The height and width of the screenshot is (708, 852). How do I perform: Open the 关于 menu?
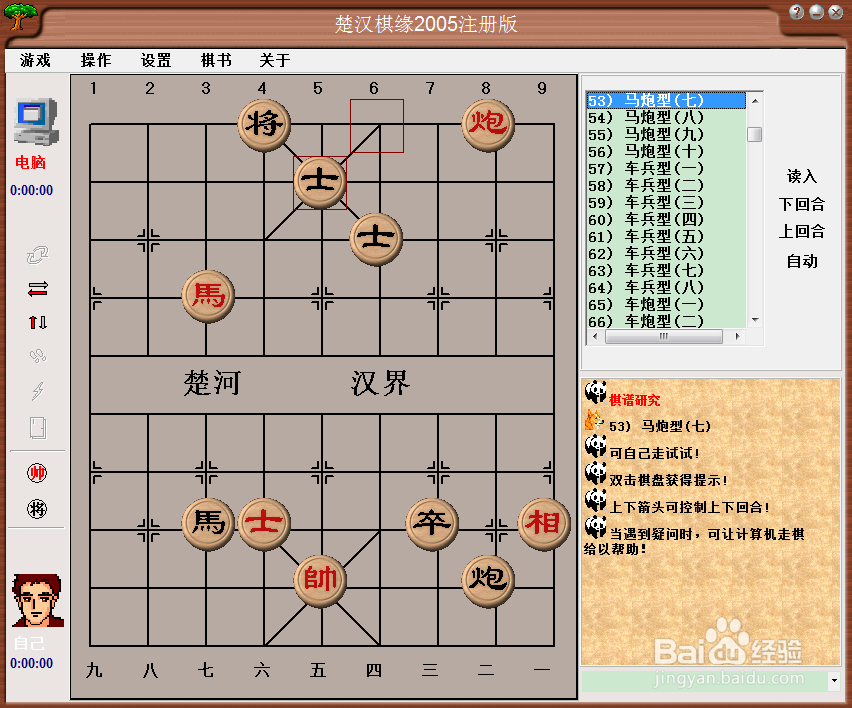click(275, 60)
